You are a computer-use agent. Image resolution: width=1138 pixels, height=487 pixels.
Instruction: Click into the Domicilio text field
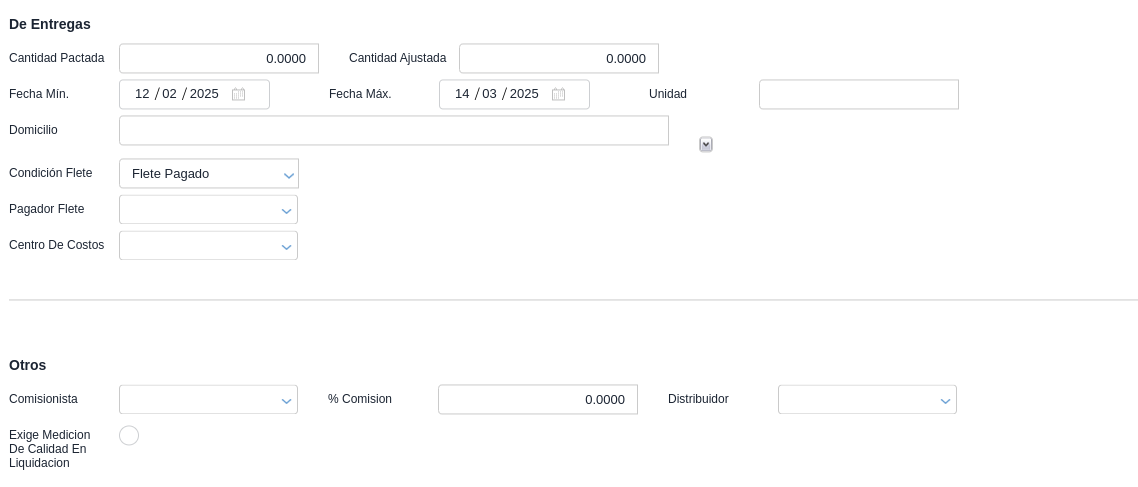pos(393,131)
